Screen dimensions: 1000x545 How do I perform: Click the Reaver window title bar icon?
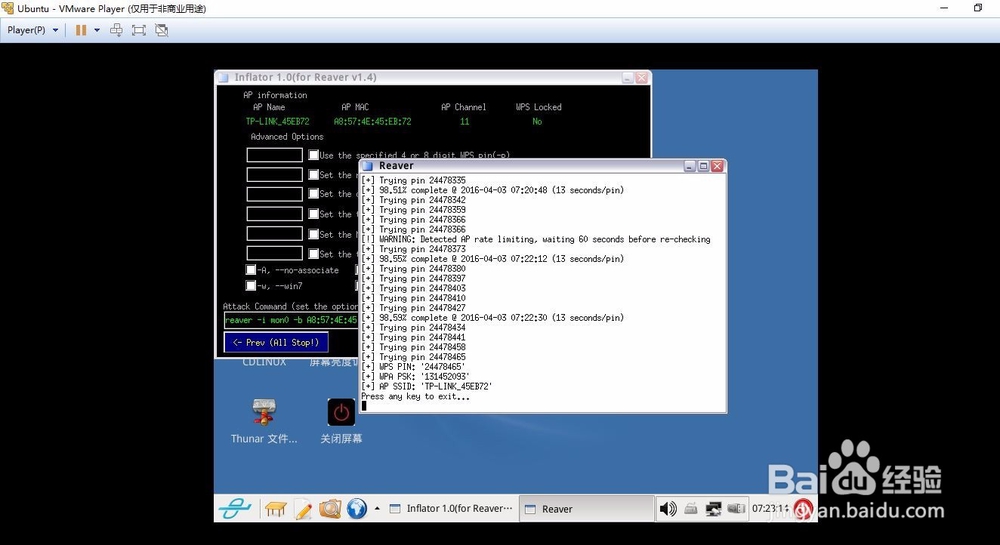(368, 166)
